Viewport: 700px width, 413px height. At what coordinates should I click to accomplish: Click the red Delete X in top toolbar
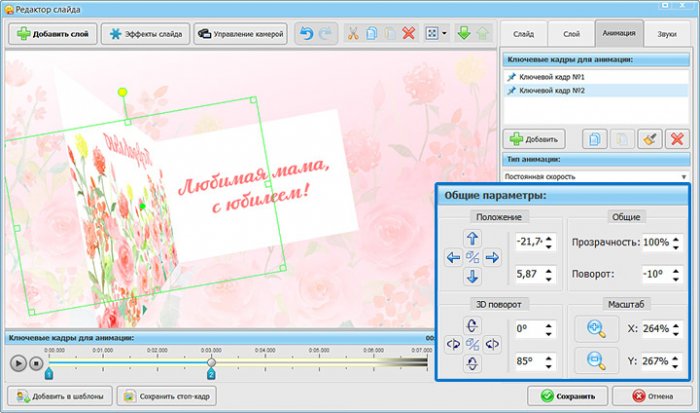(408, 34)
